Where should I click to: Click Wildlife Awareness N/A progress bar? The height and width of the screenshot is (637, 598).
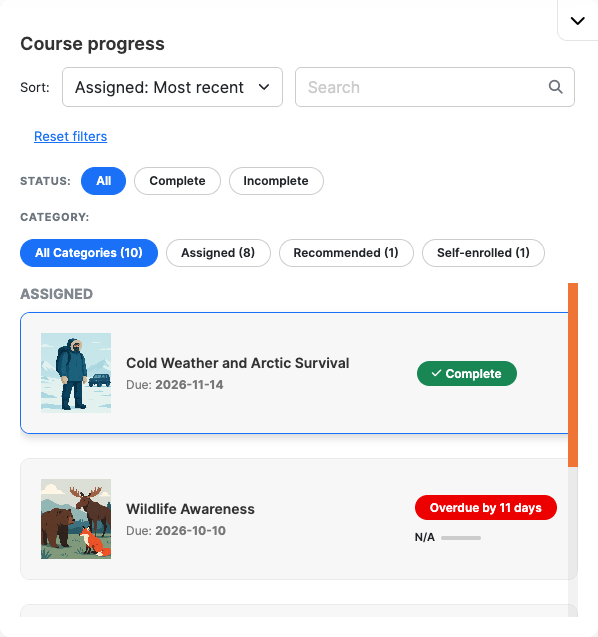point(461,537)
